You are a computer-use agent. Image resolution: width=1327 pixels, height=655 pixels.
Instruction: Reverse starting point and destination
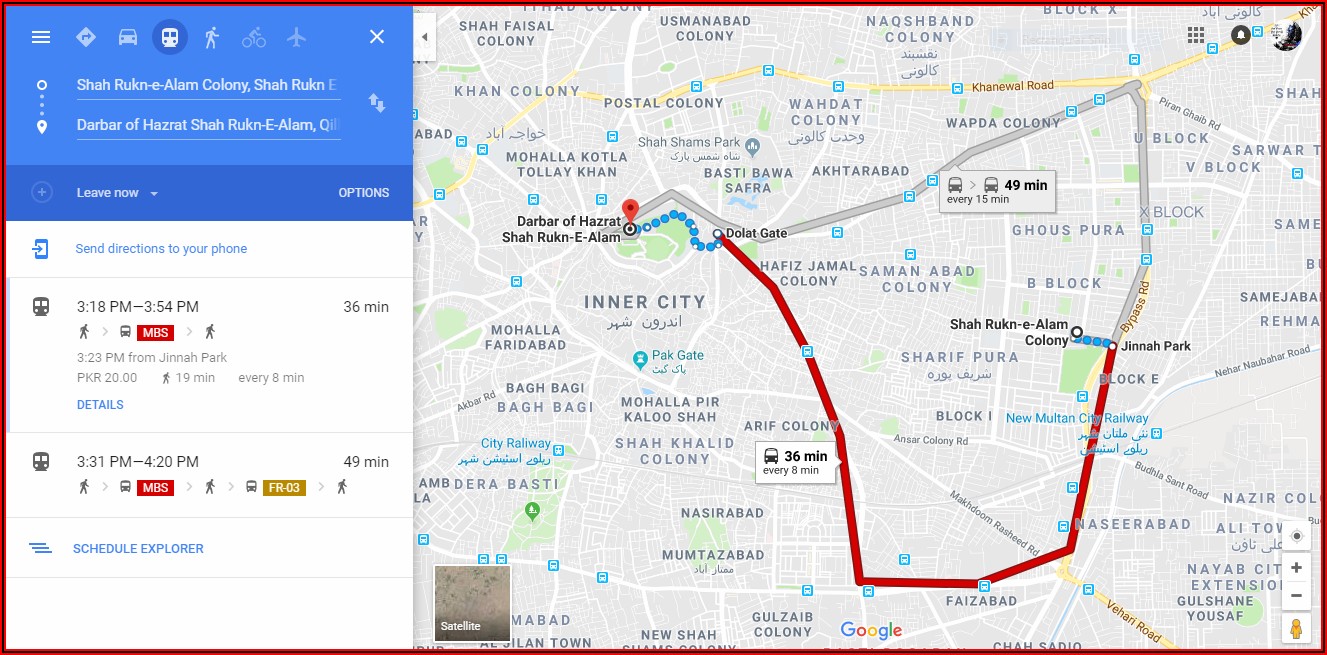[x=377, y=103]
